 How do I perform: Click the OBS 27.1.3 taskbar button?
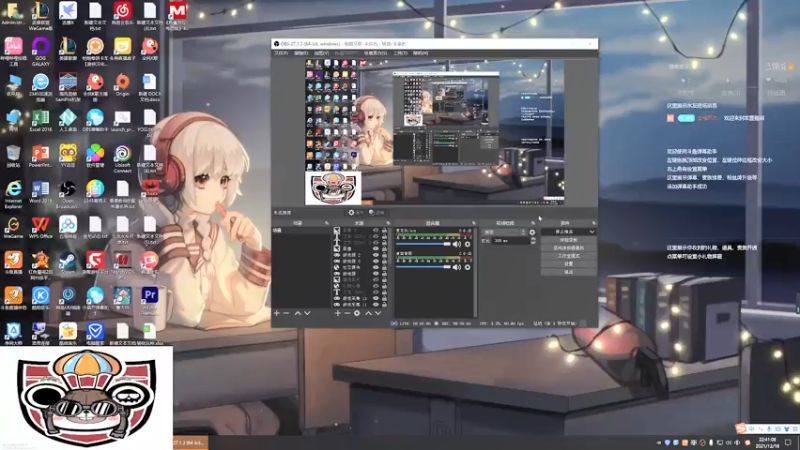[x=190, y=443]
